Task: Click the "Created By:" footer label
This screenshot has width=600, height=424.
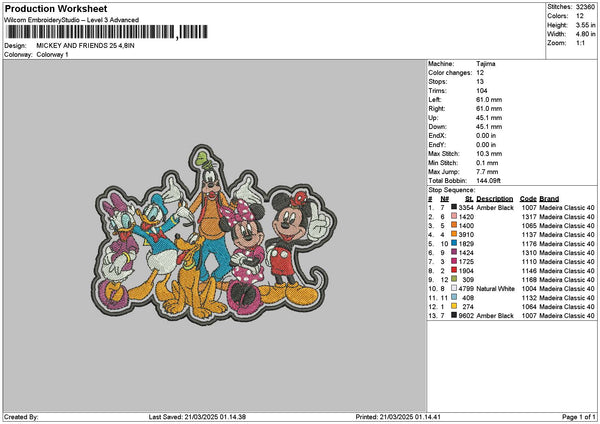Action: click(21, 417)
